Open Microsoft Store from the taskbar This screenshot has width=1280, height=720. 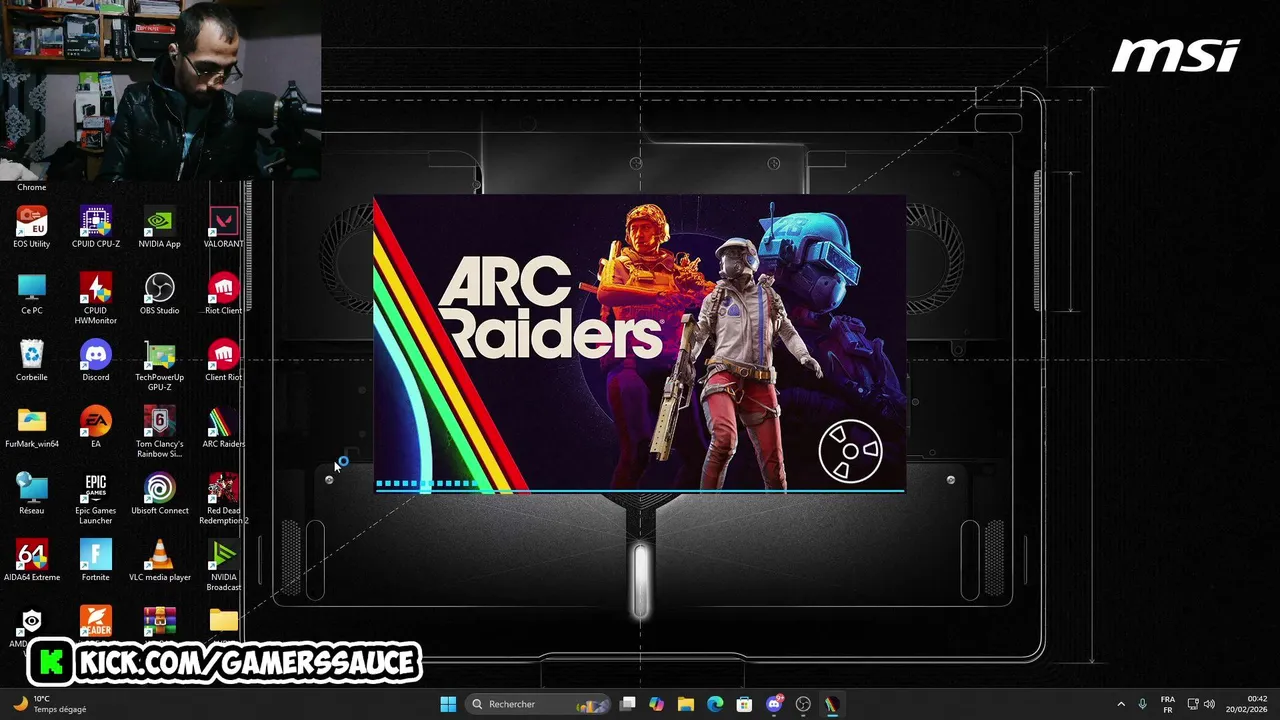coord(744,704)
